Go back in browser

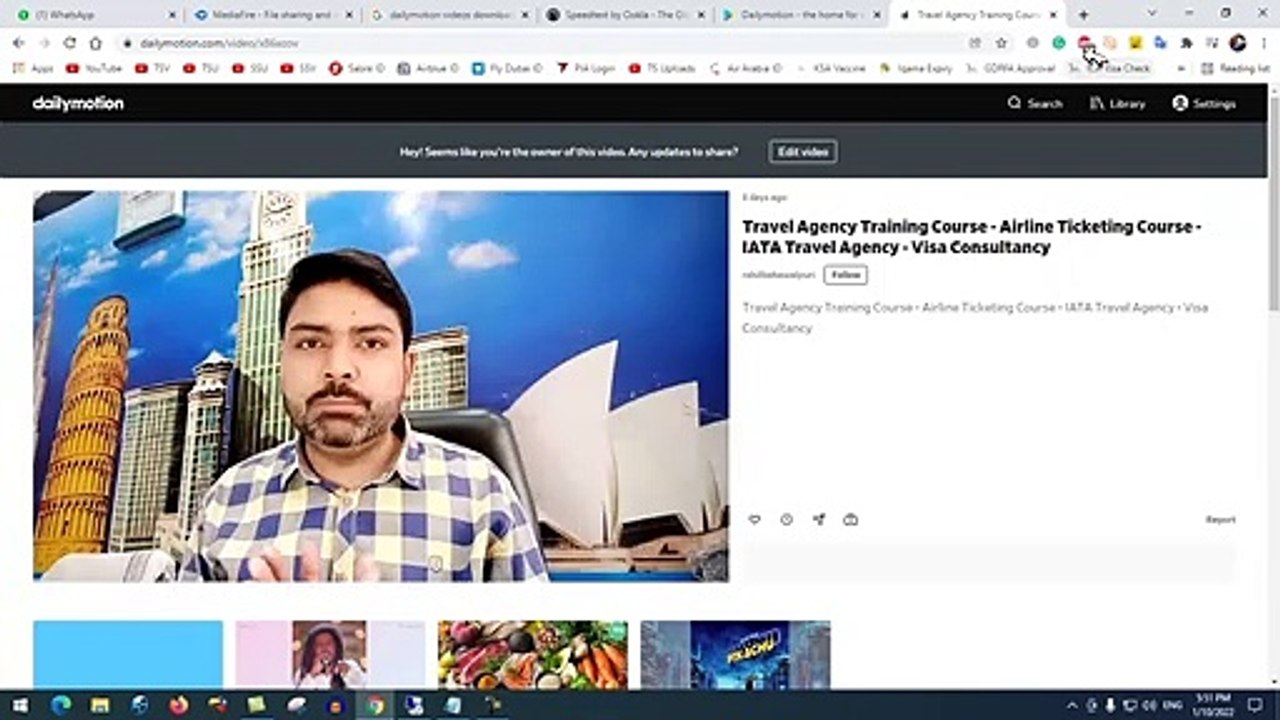point(18,43)
